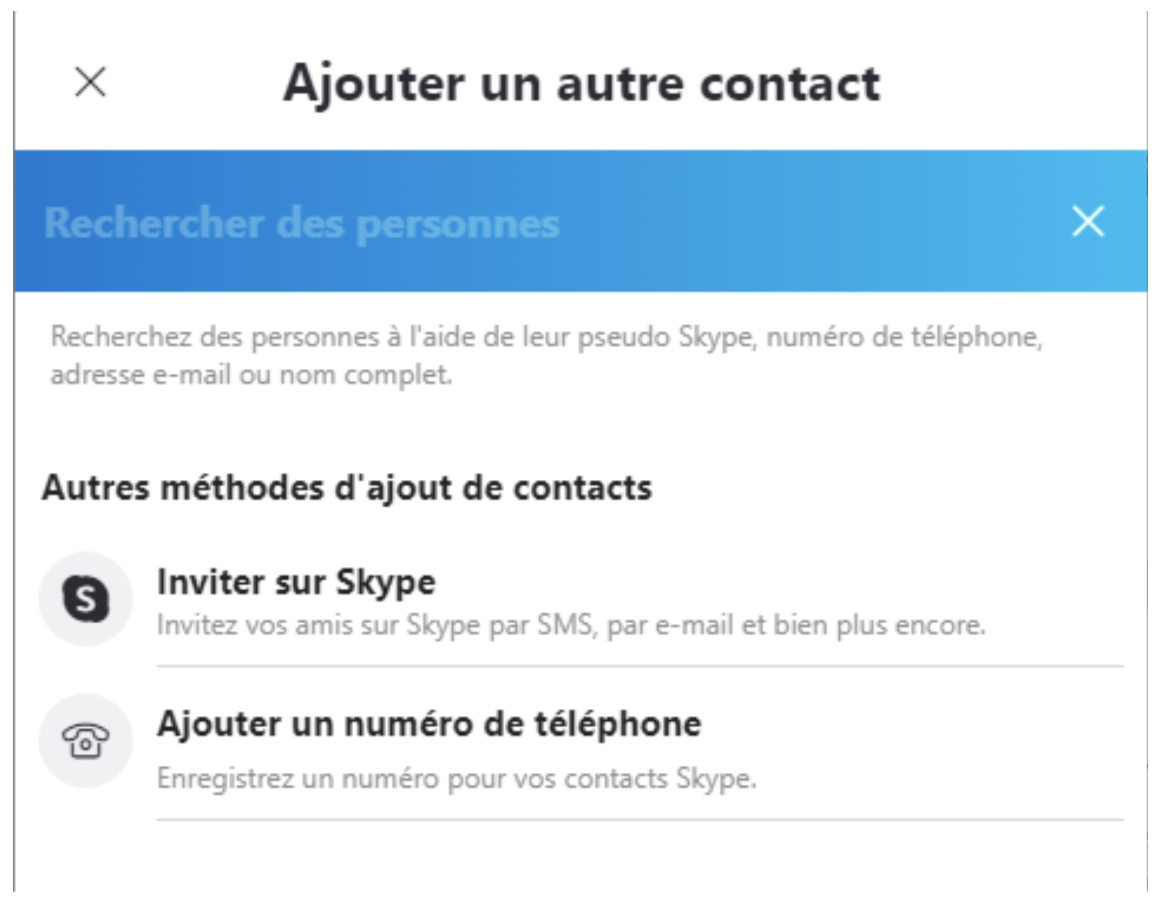Image resolution: width=1168 pixels, height=906 pixels.
Task: Open the phone number row via its circle icon
Action: (86, 741)
